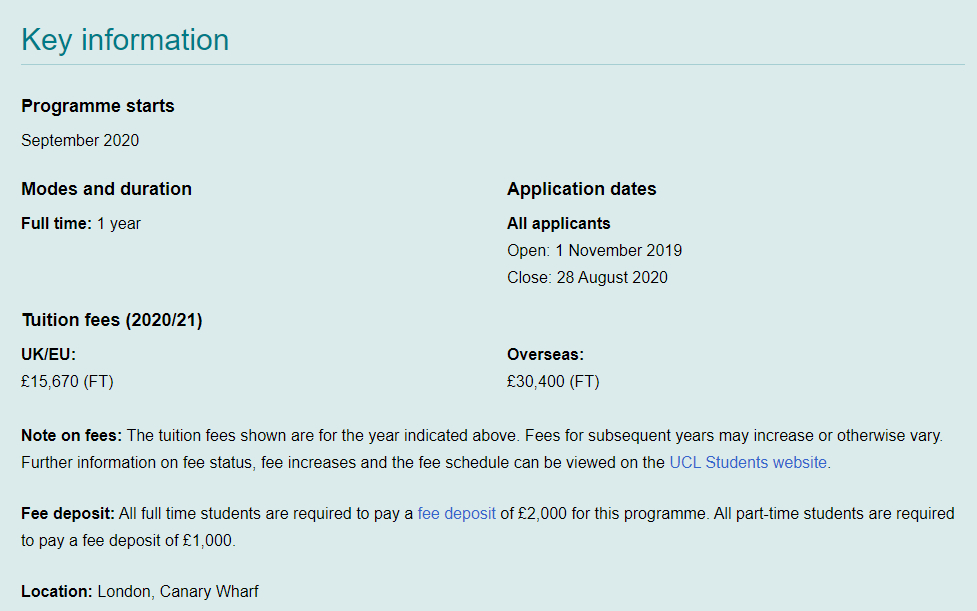The height and width of the screenshot is (611, 977).
Task: Click the Key information heading
Action: (125, 40)
